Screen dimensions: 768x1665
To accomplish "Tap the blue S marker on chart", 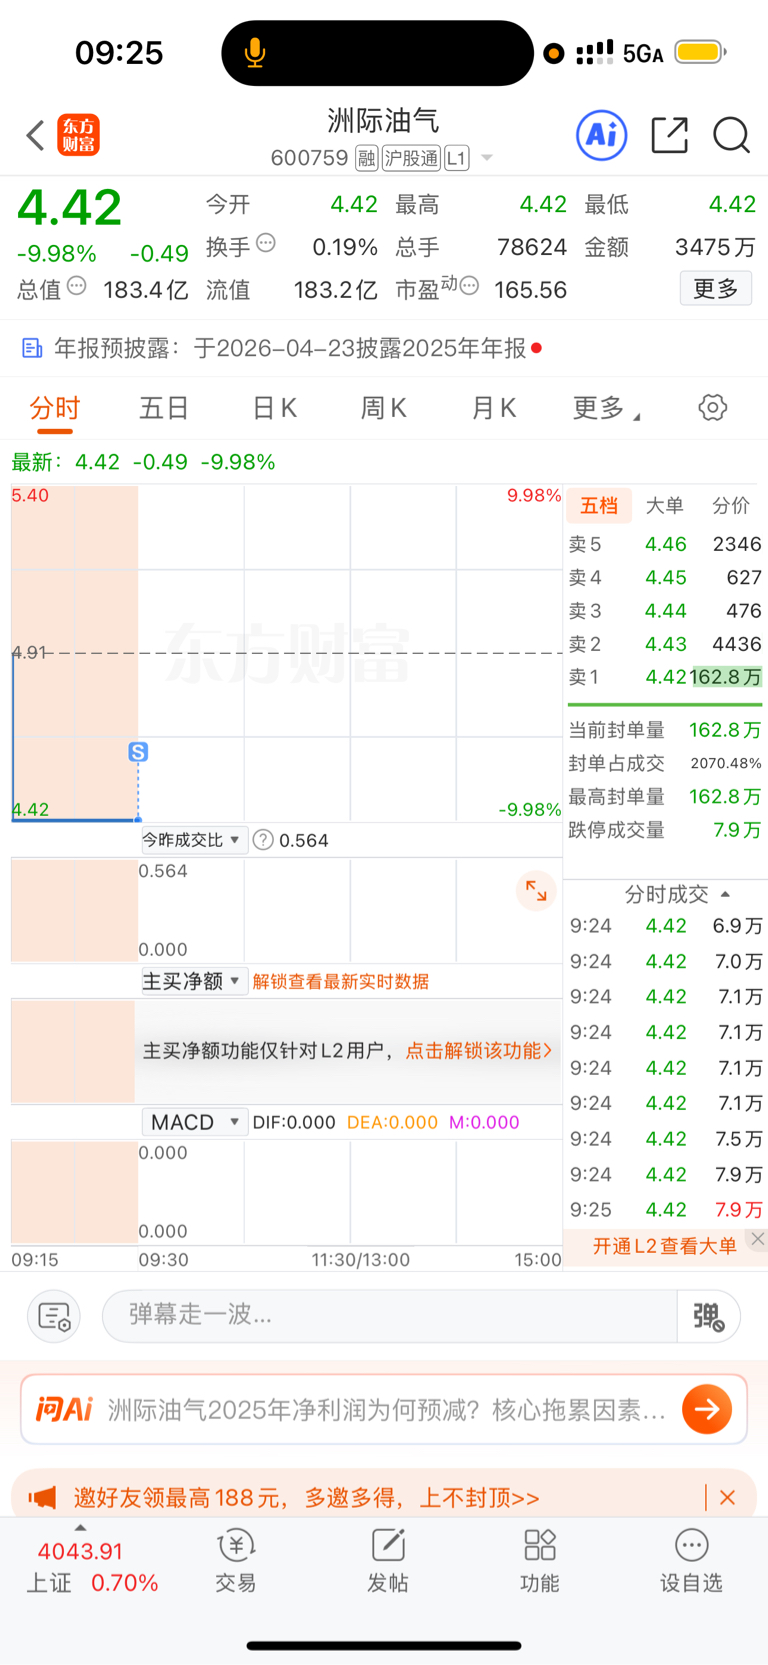I will [x=138, y=752].
